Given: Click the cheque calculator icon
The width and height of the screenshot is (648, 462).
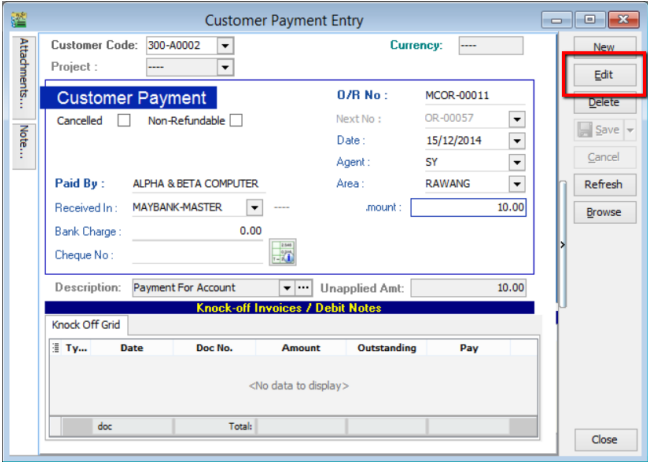Looking at the screenshot, I should (x=281, y=253).
